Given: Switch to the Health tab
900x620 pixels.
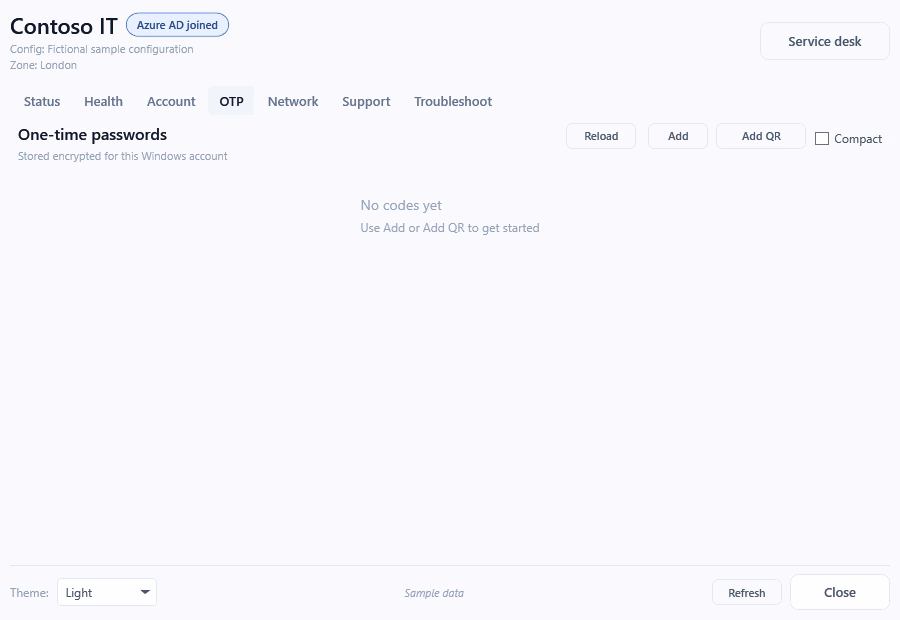Looking at the screenshot, I should (103, 102).
